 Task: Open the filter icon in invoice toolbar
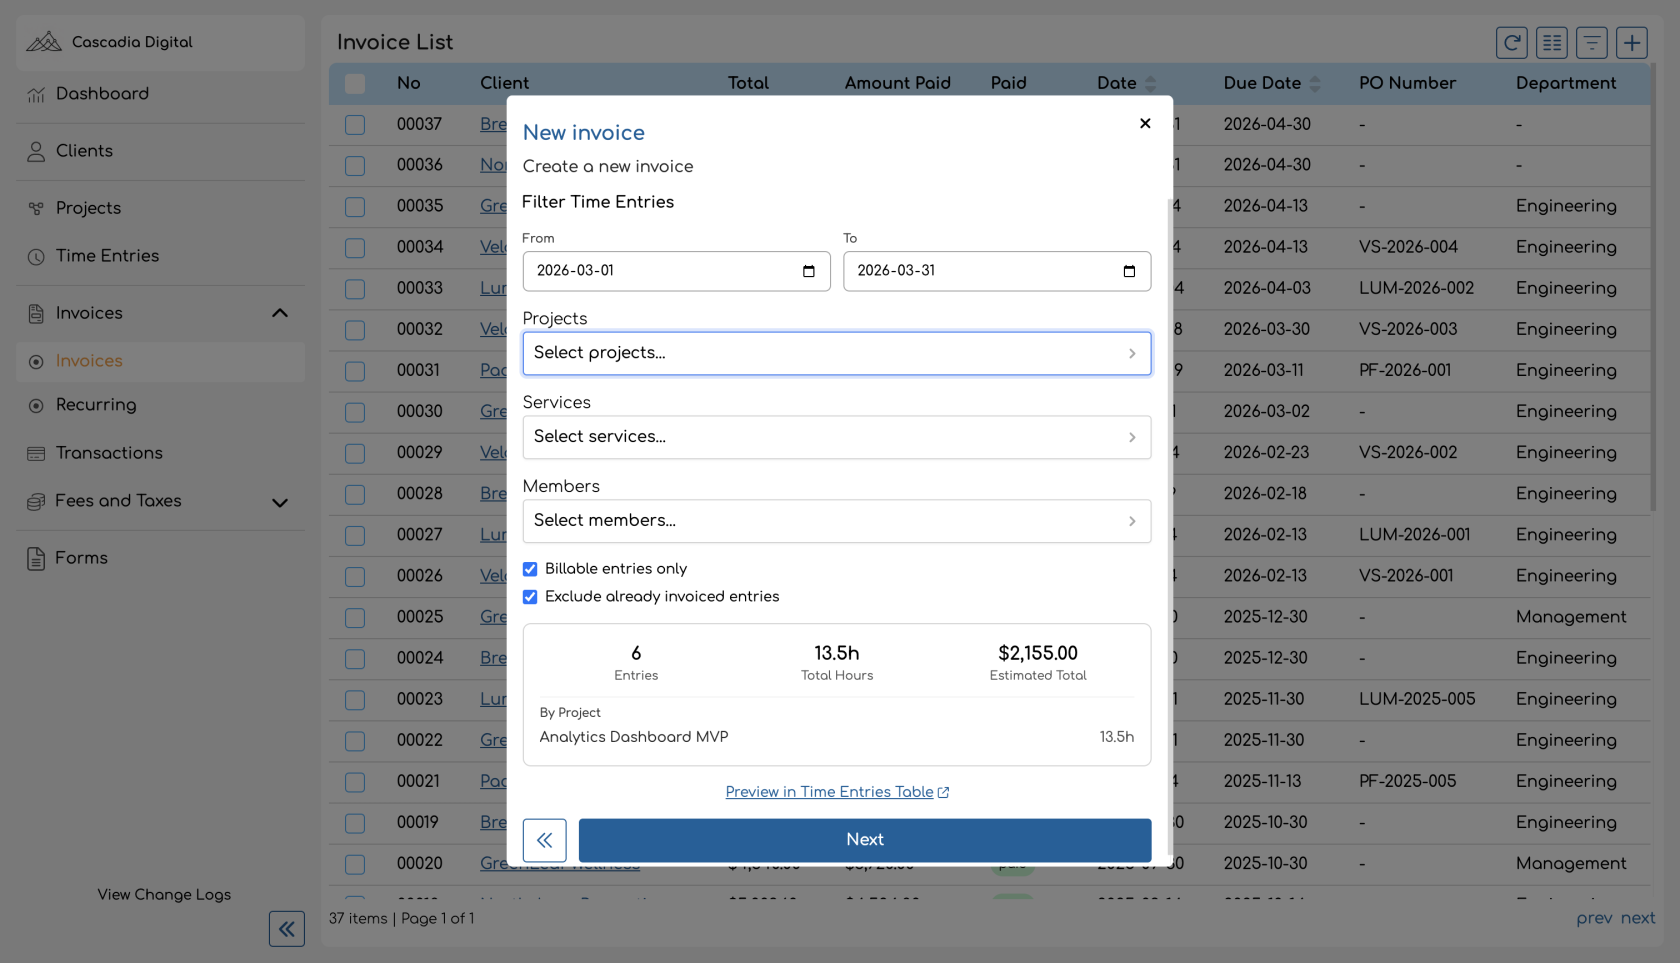coord(1592,42)
